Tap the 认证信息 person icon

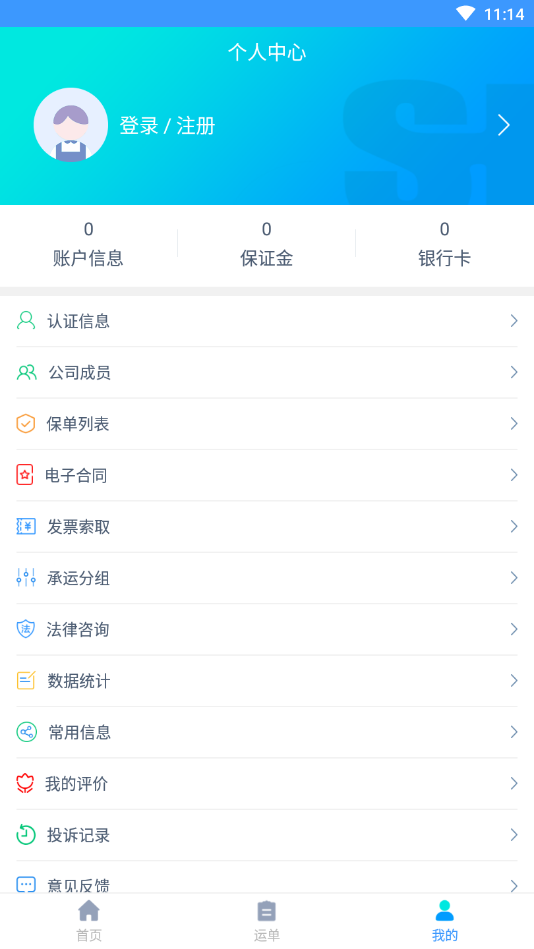[x=25, y=320]
